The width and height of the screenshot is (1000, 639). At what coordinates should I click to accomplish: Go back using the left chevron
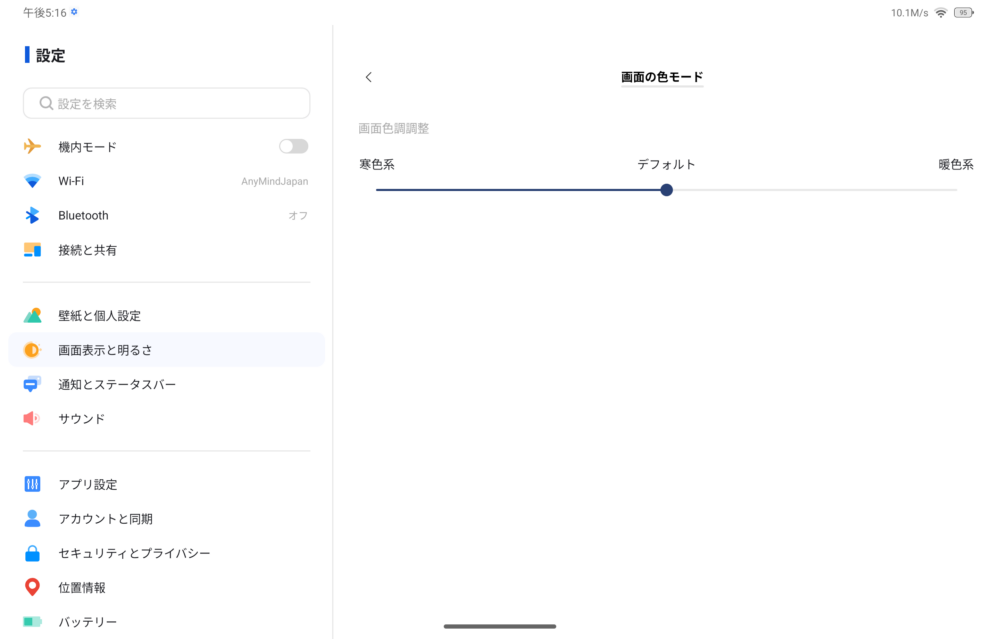[368, 77]
